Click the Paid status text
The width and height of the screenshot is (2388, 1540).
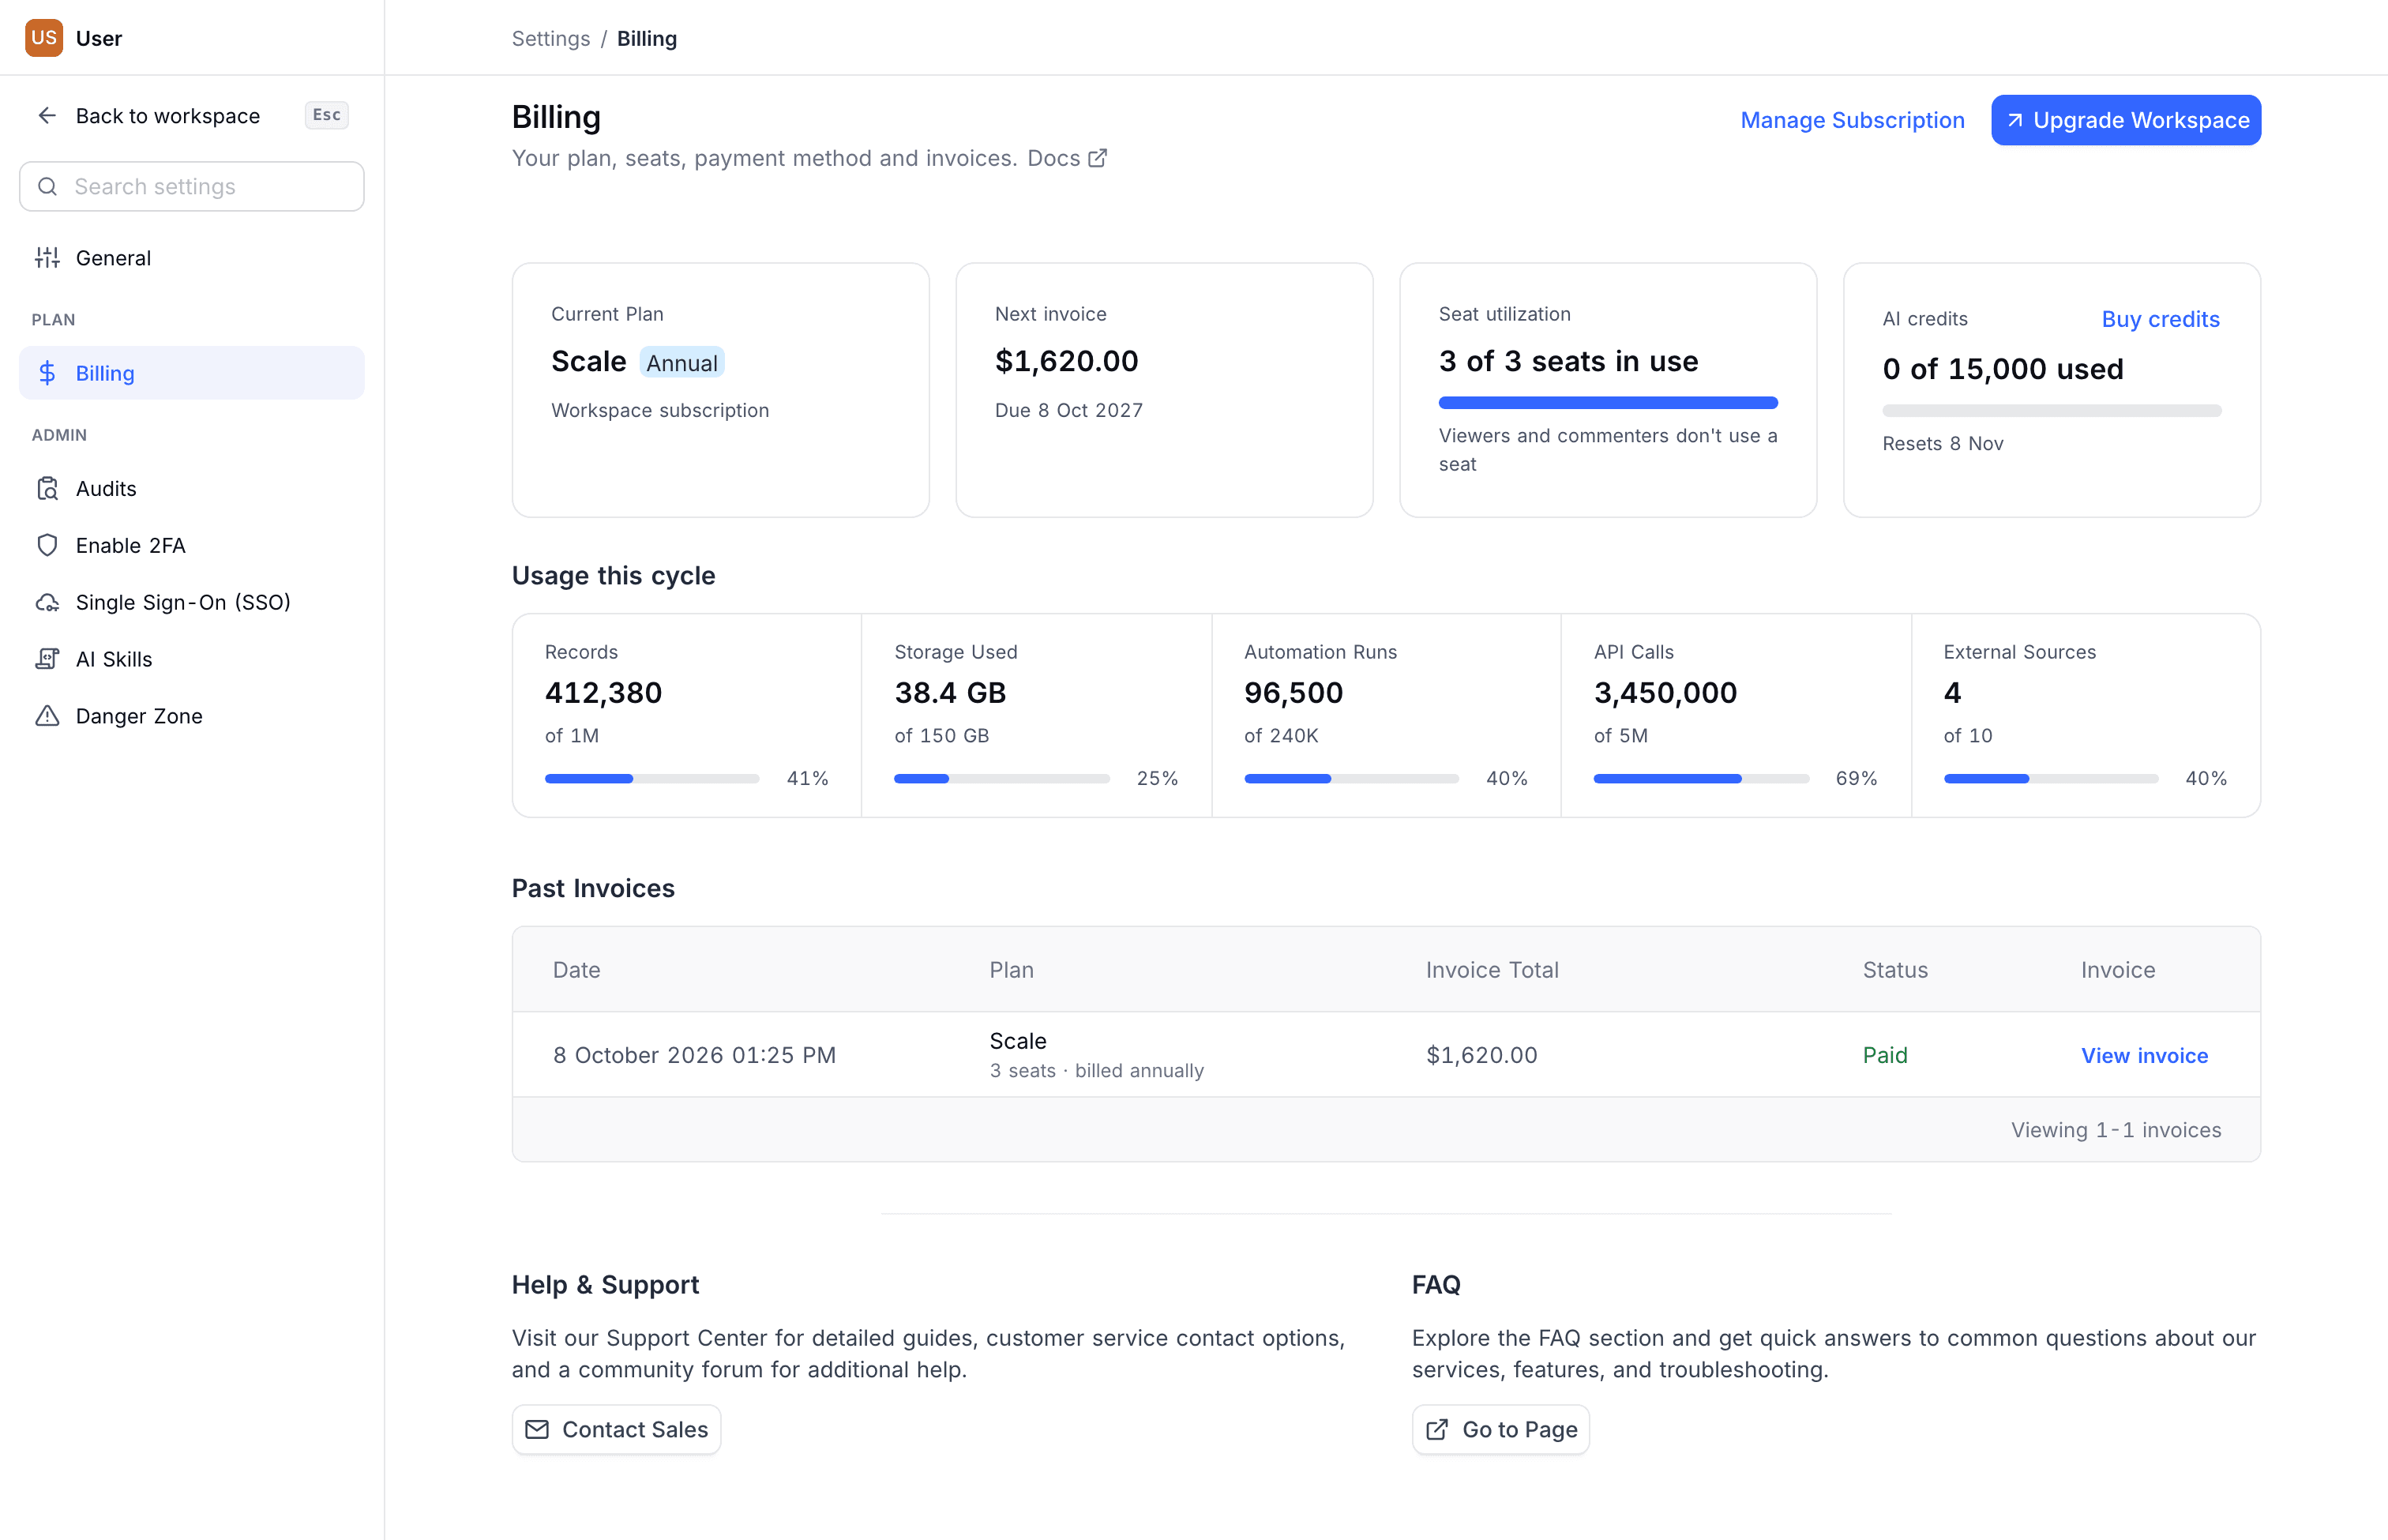tap(1884, 1056)
